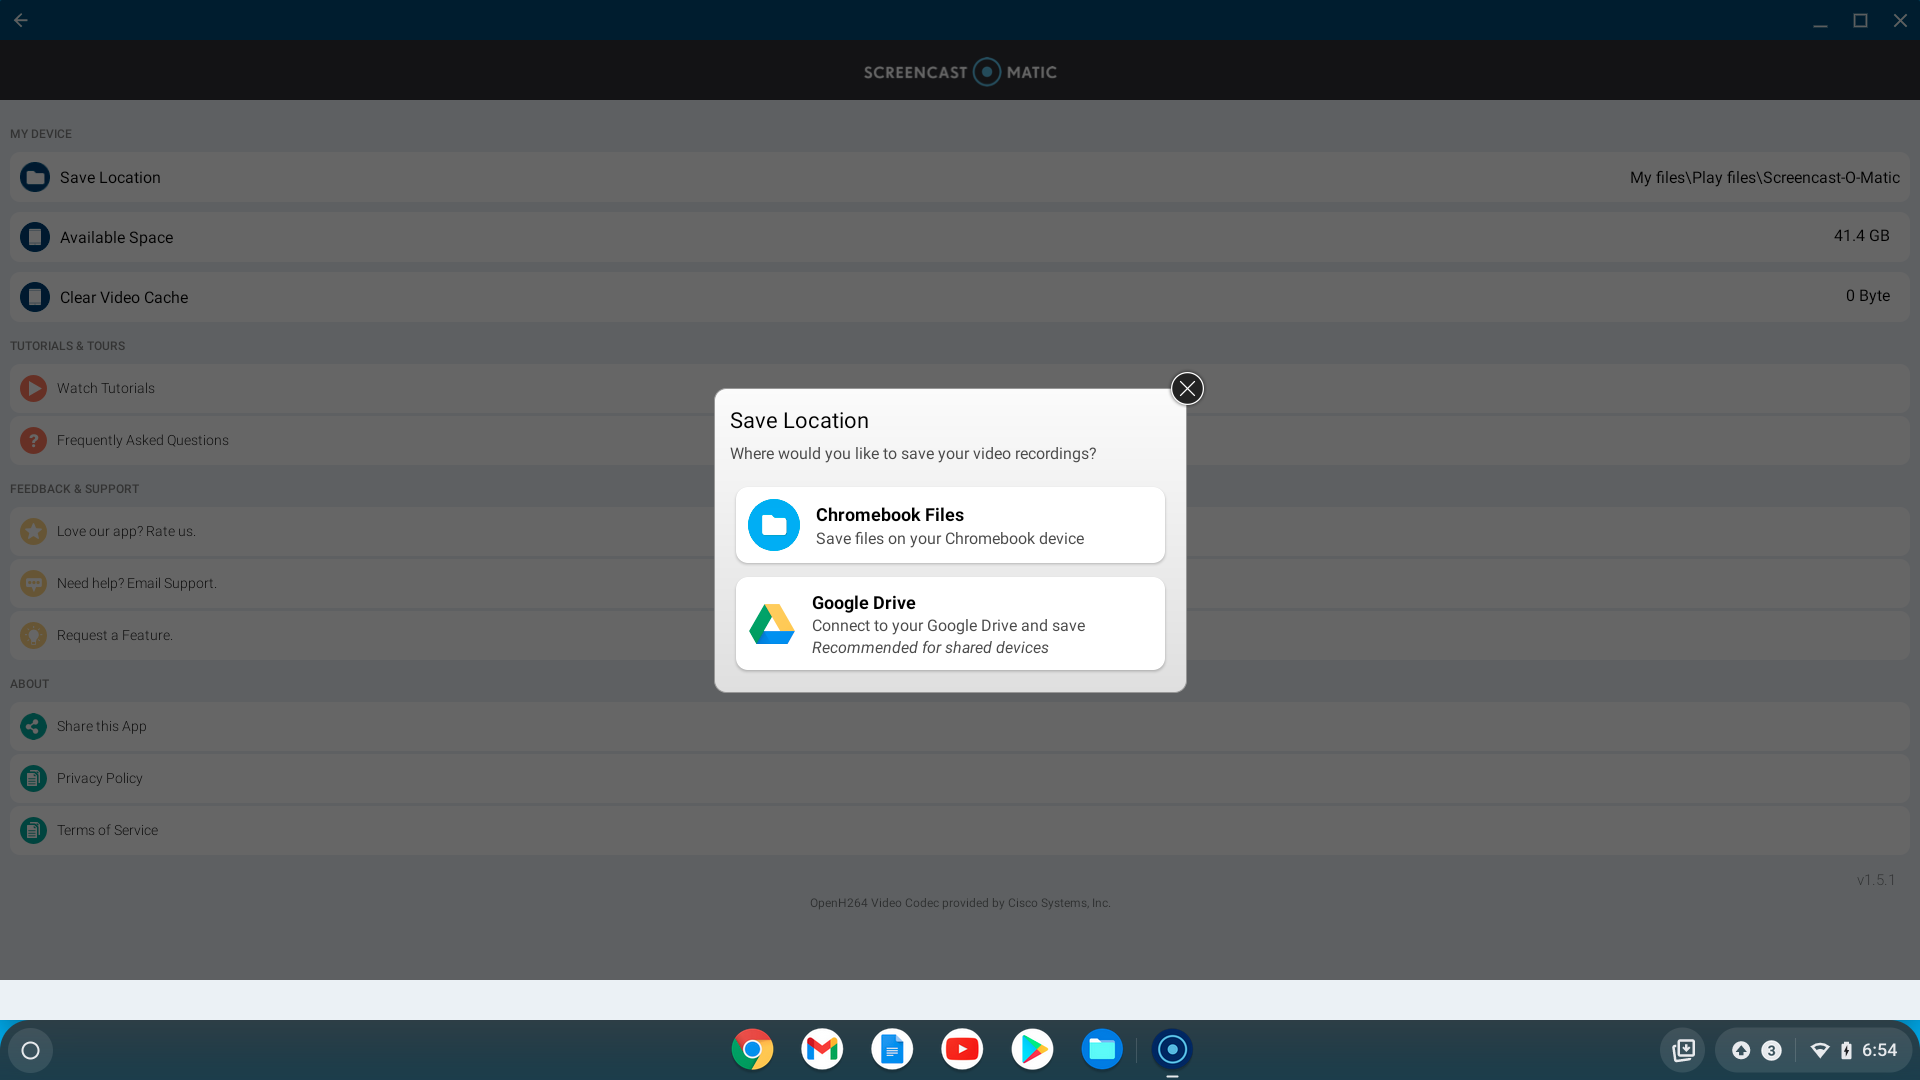
Task: Click the save path My files\Play files\Screencast-O-Matic
Action: pyautogui.click(x=1764, y=177)
